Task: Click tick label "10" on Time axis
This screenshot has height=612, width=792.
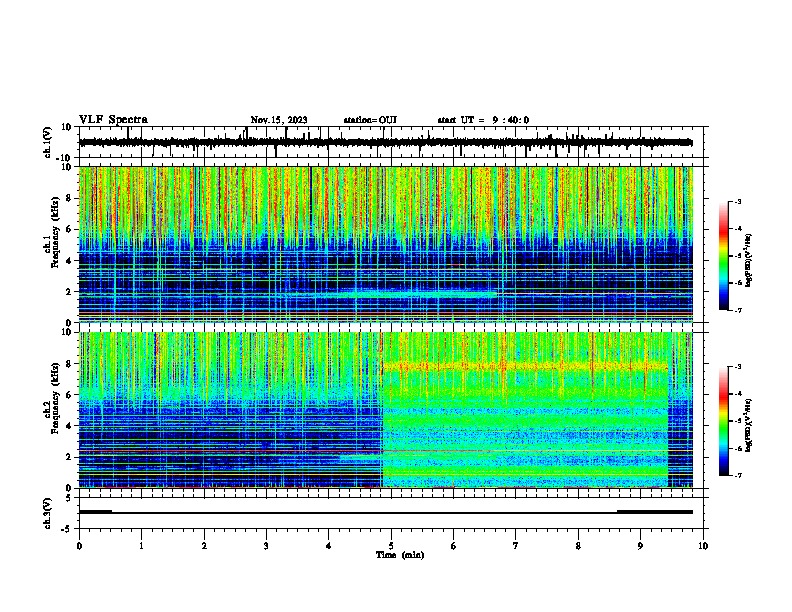Action: 703,546
